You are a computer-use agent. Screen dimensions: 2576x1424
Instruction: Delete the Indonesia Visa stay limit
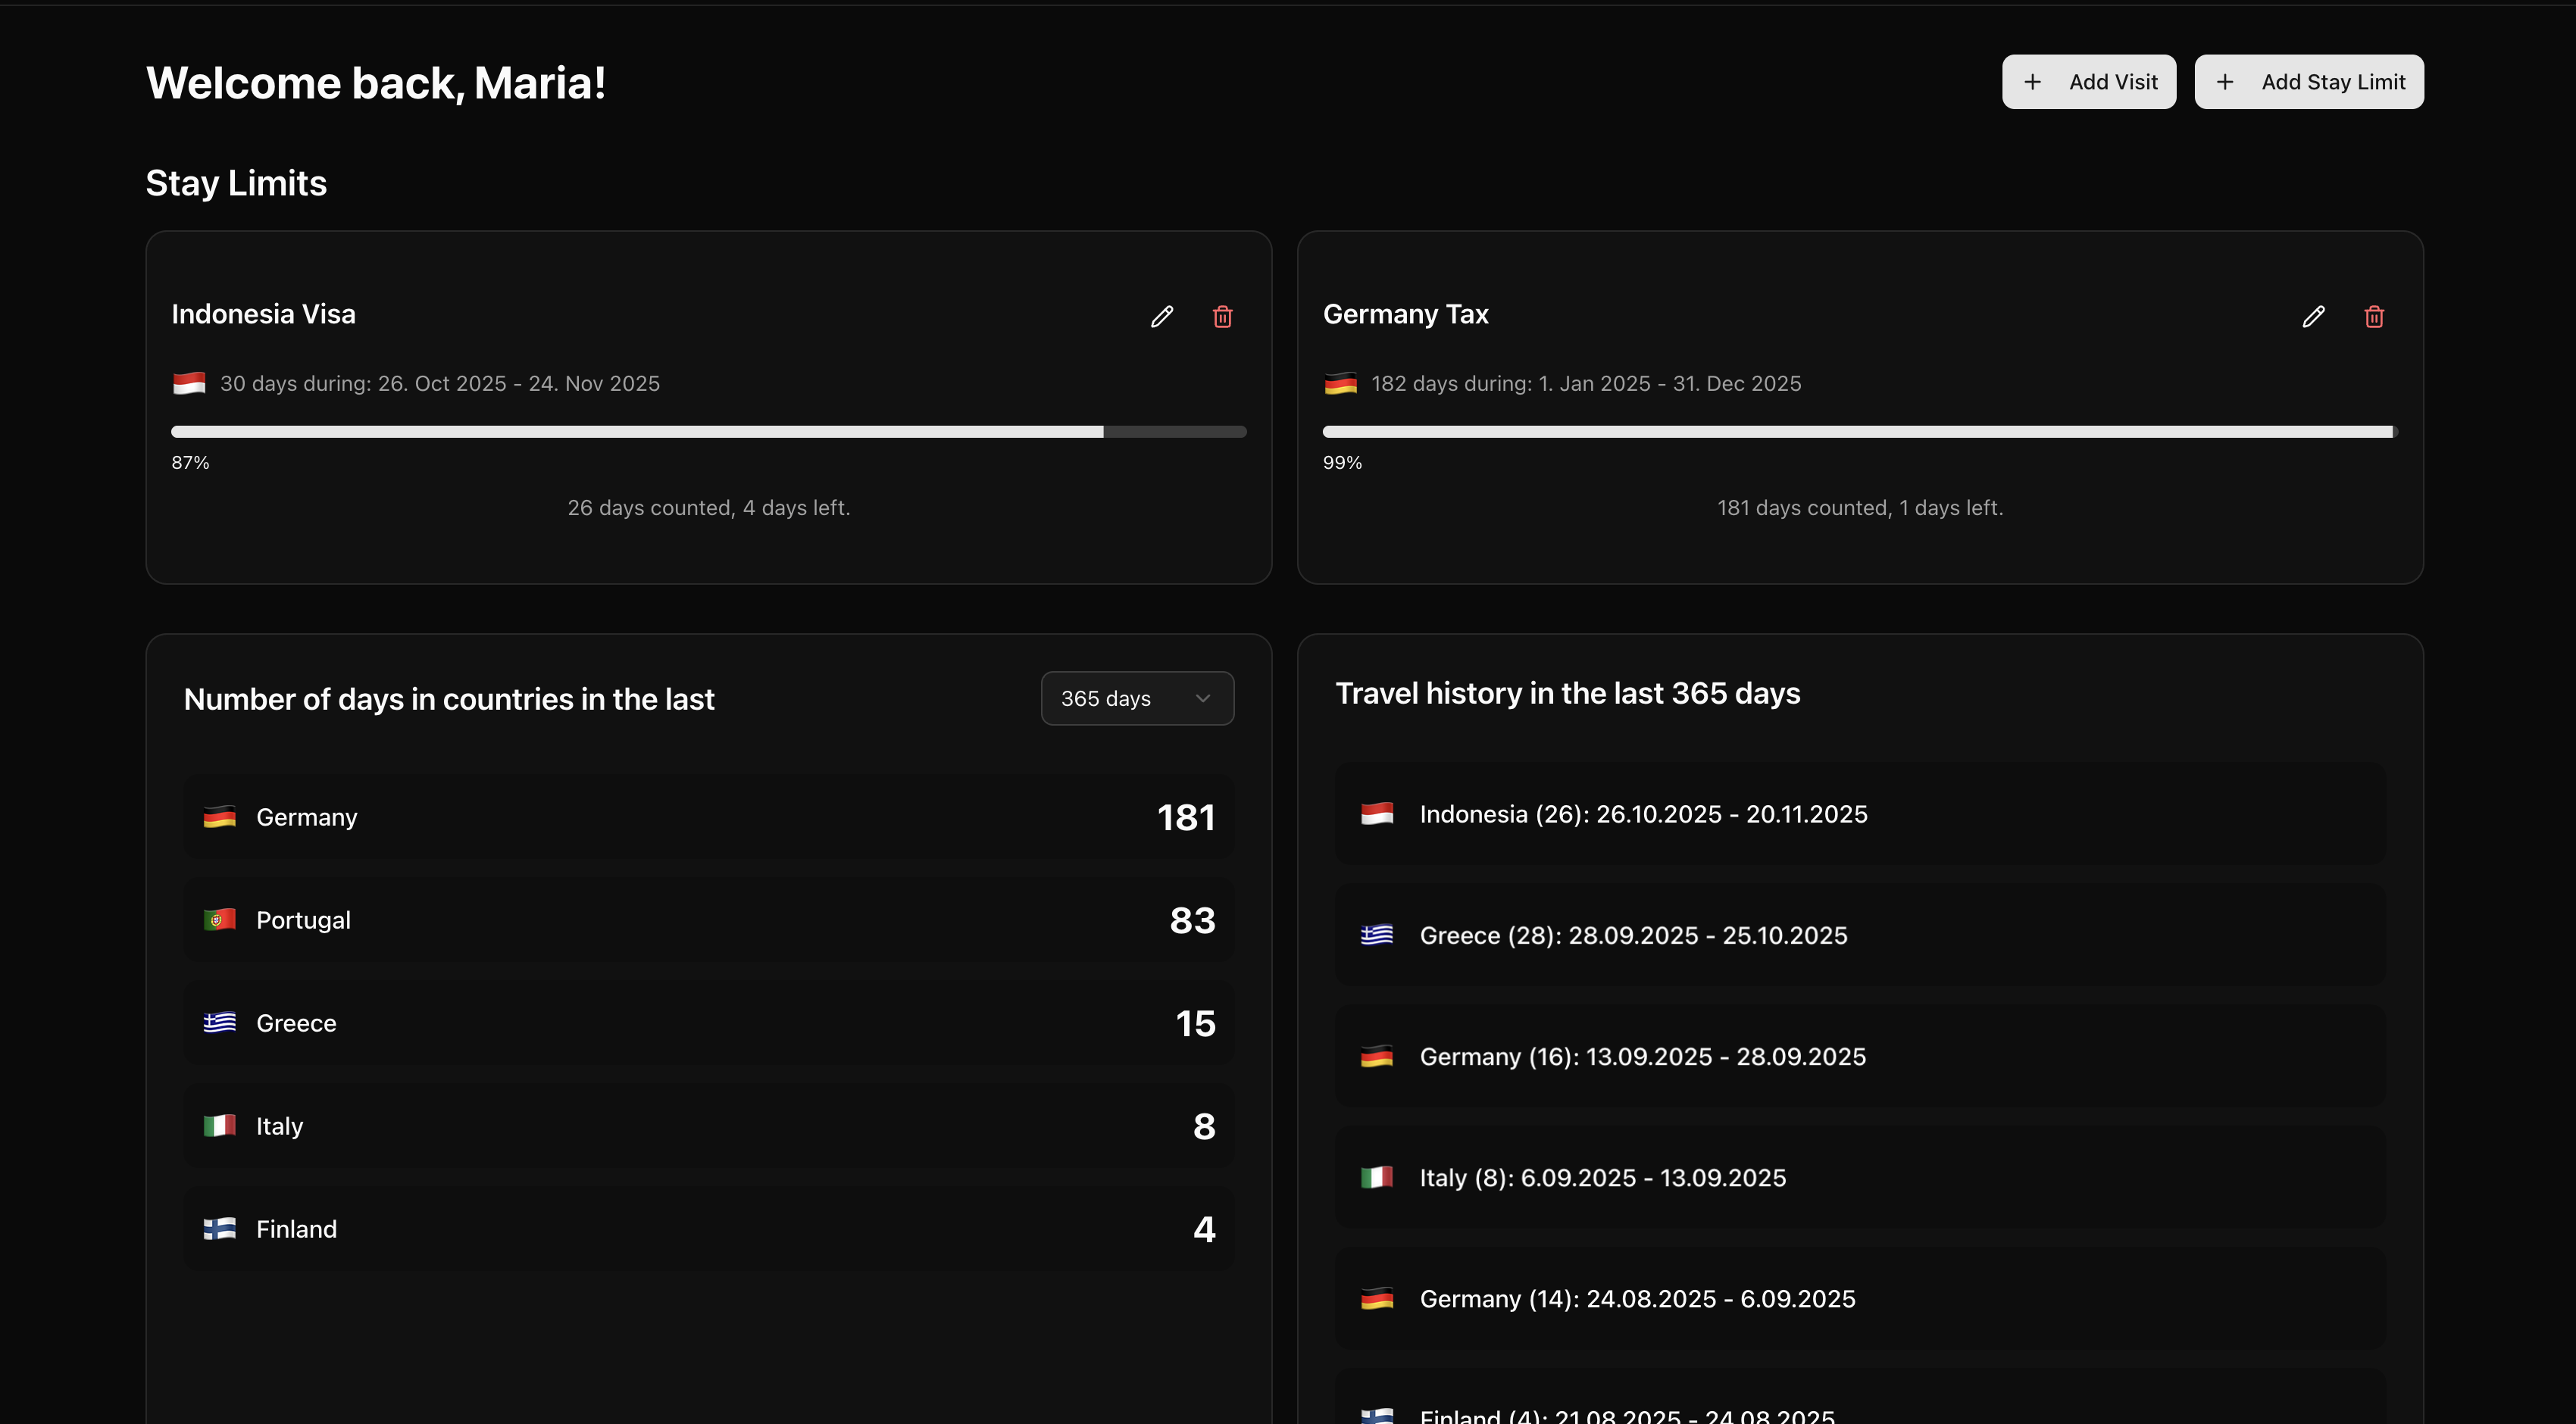tap(1222, 316)
